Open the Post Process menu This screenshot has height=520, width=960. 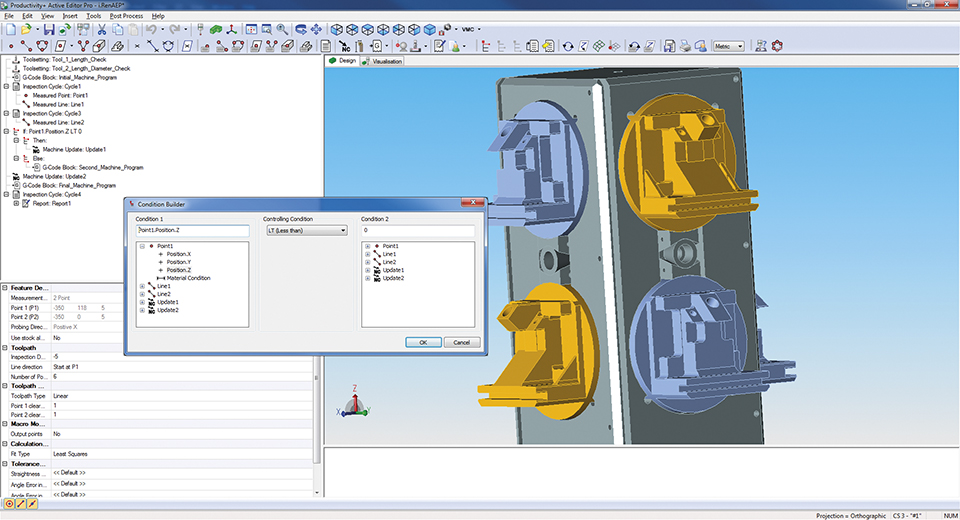click(x=127, y=16)
